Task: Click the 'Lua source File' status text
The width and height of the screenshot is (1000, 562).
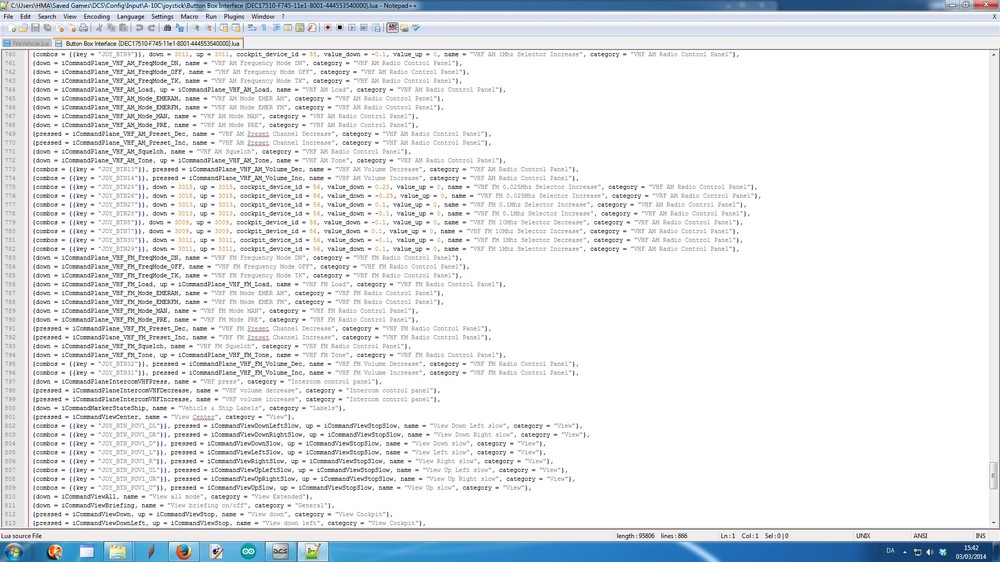Action: coord(22,536)
